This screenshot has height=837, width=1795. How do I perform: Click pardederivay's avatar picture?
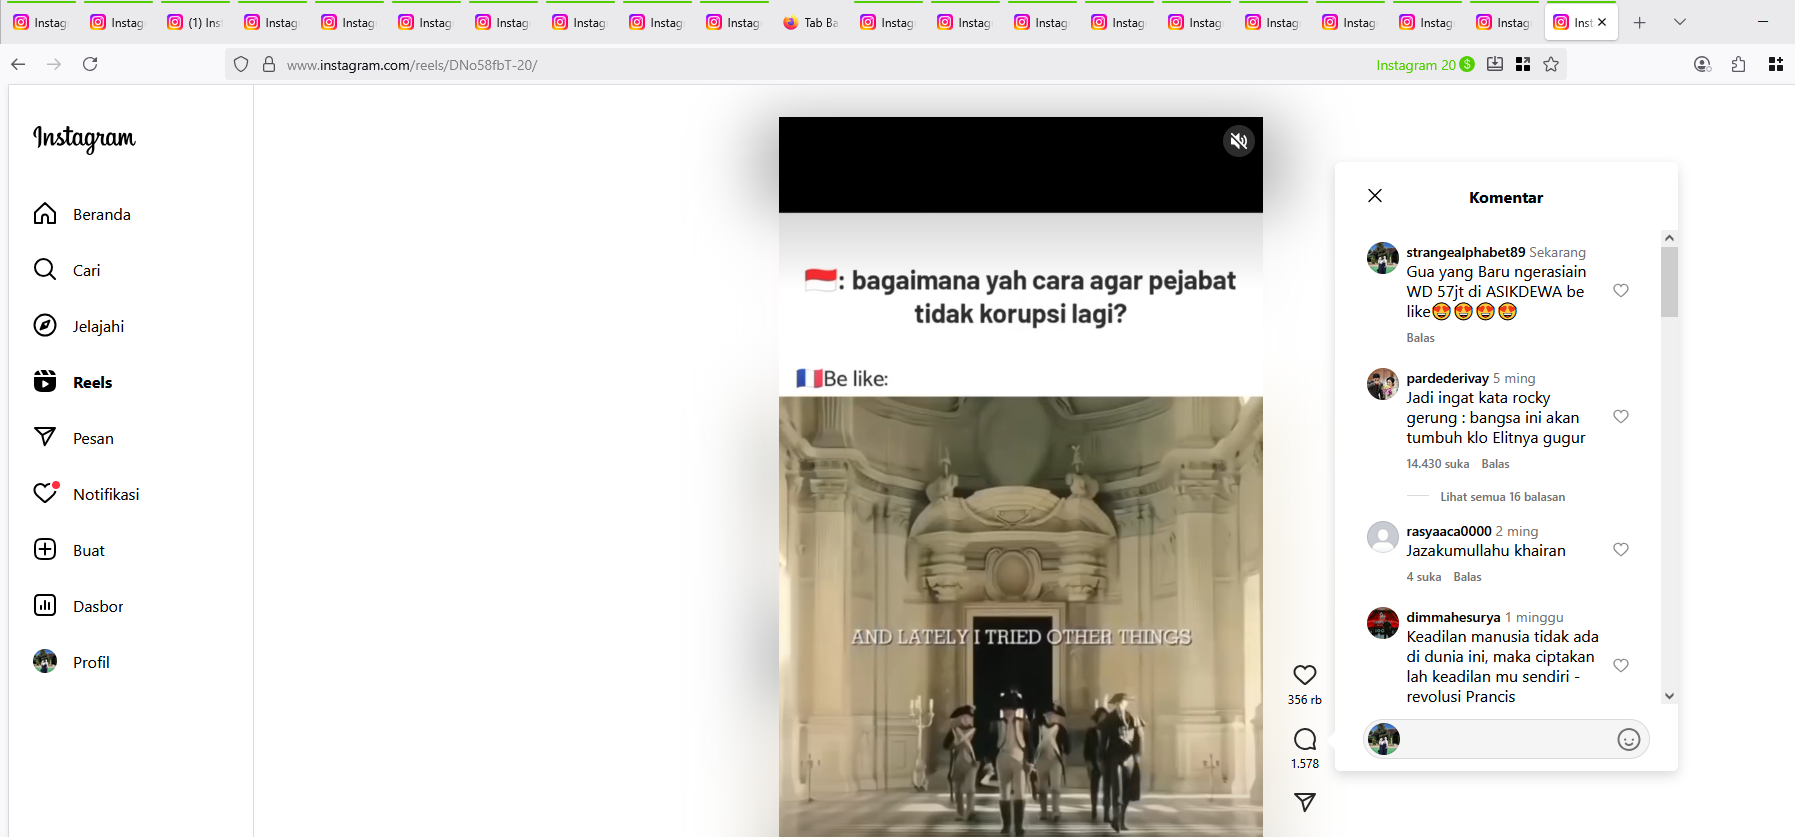(x=1383, y=384)
